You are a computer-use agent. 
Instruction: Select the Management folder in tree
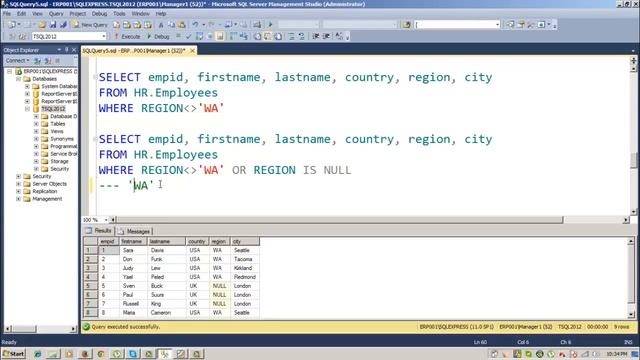(47, 199)
